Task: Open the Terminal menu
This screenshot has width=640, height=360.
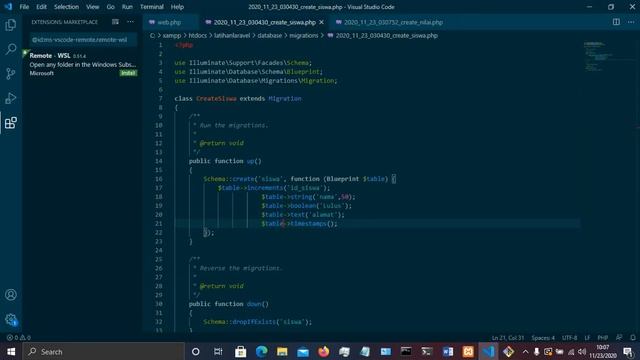Action: click(151, 7)
